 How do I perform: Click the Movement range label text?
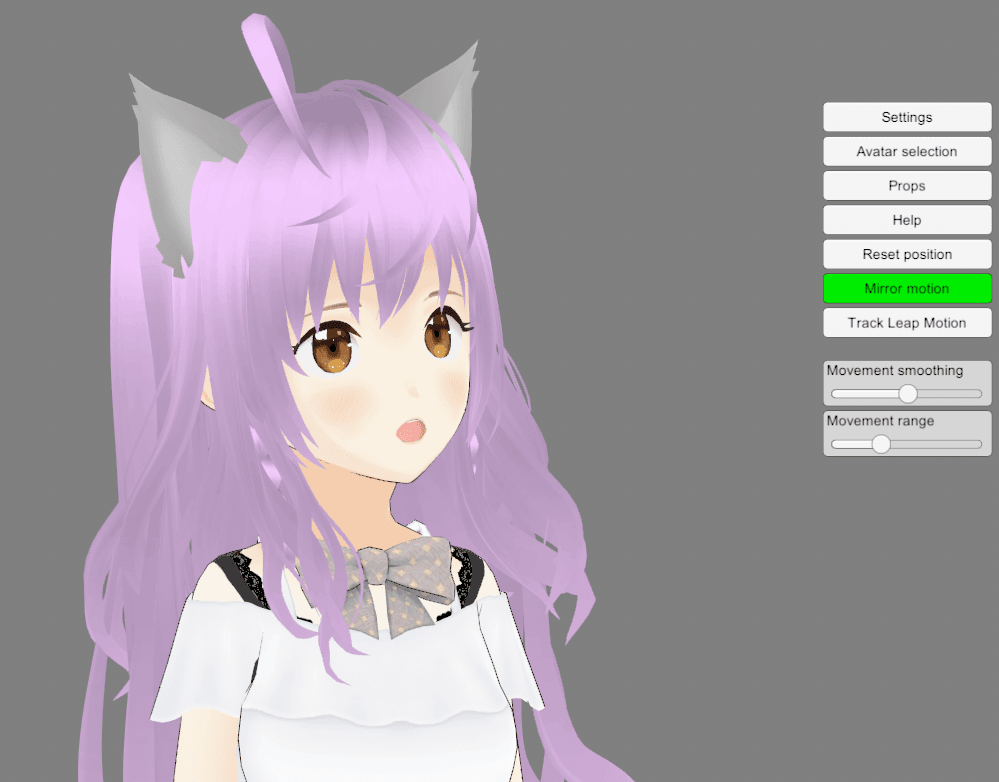880,421
